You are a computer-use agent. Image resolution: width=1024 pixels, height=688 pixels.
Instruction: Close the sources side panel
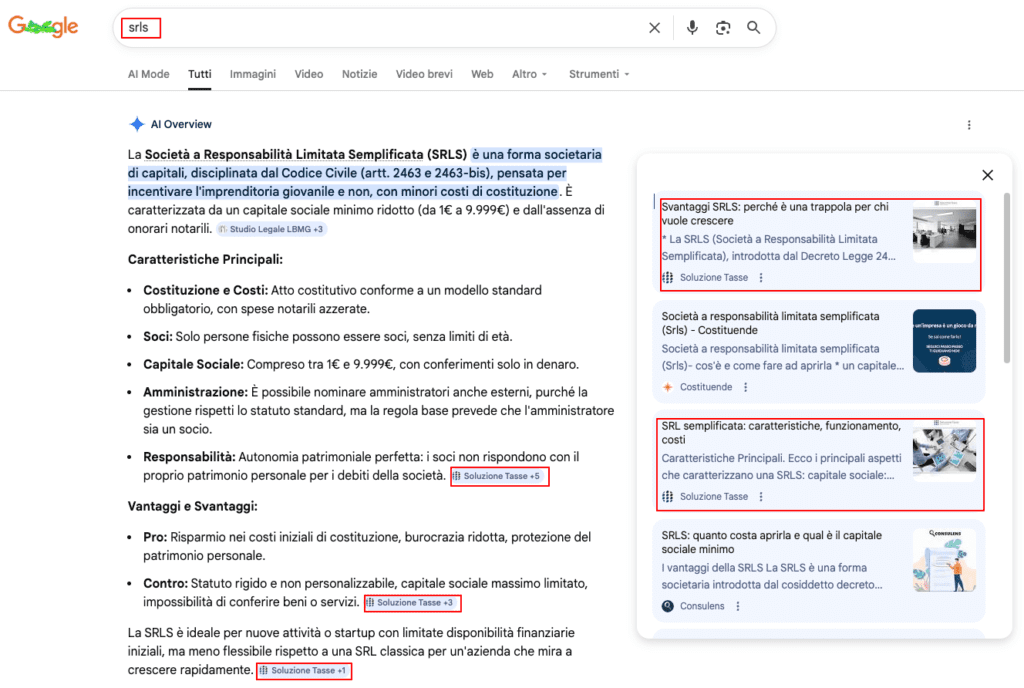(x=987, y=175)
